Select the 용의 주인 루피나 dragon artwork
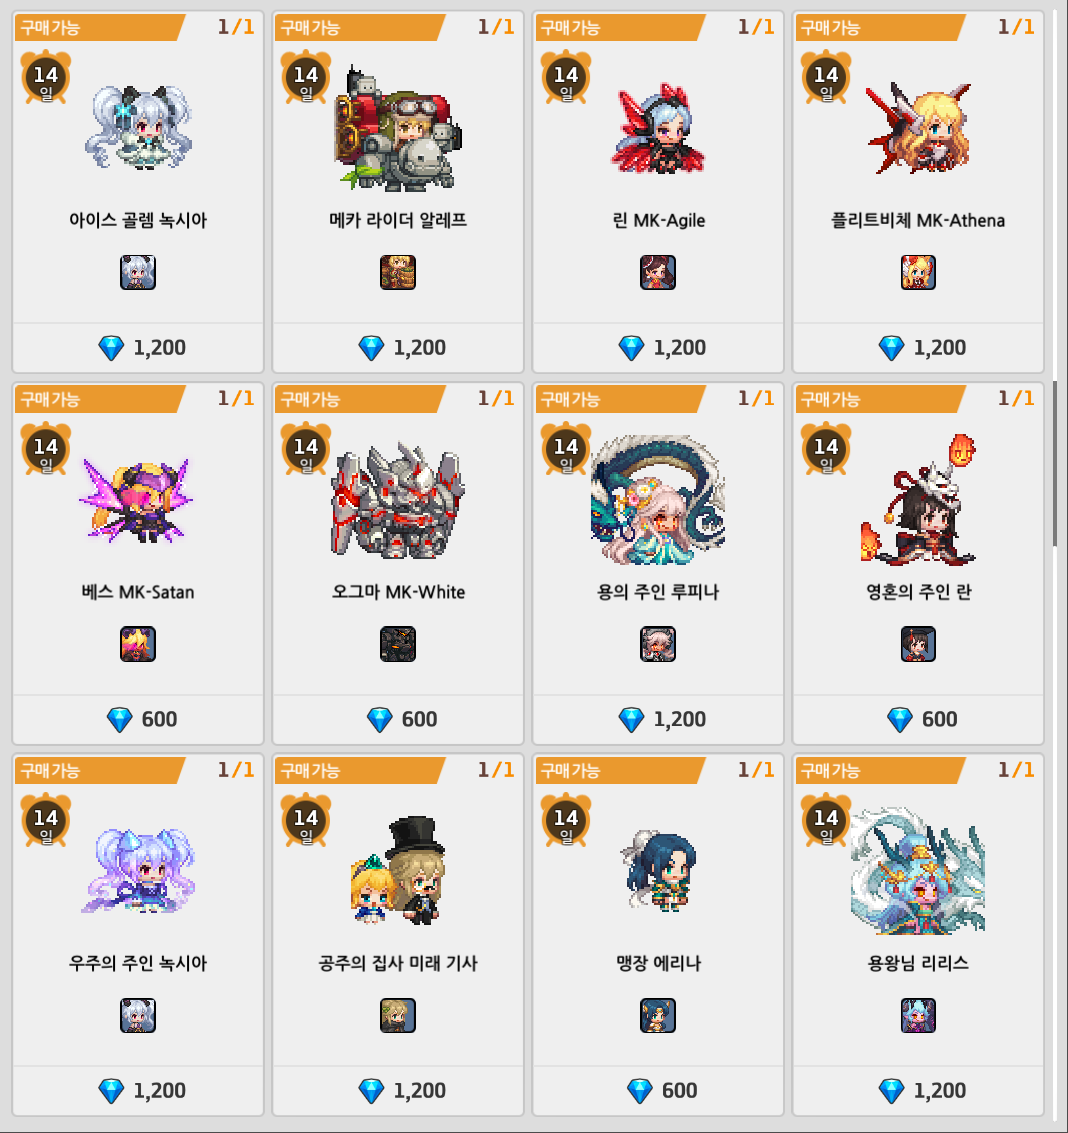The width and height of the screenshot is (1068, 1133). pyautogui.click(x=658, y=500)
